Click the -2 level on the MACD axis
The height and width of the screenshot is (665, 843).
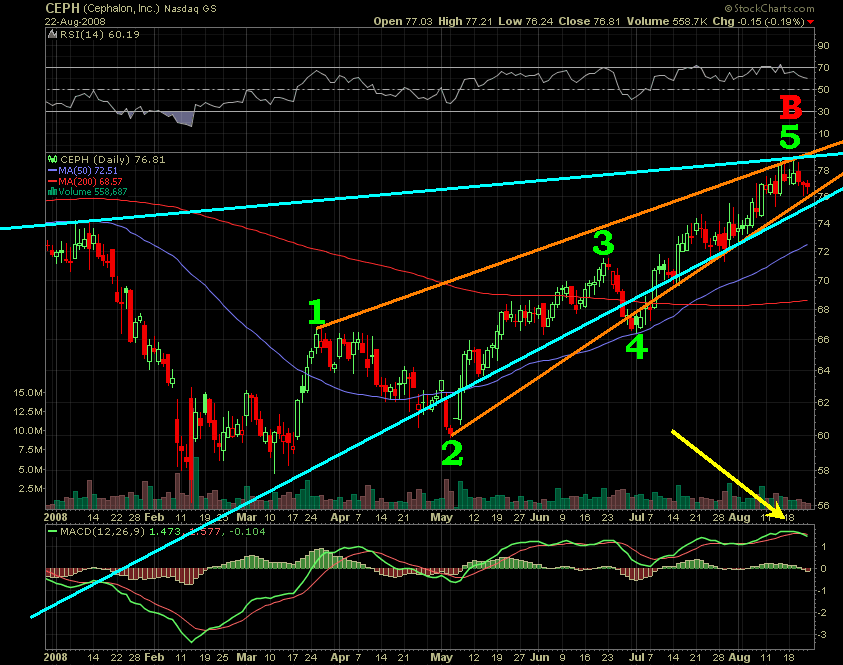click(823, 613)
